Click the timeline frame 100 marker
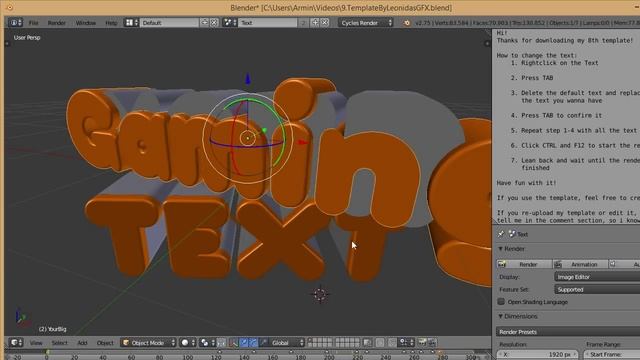The width and height of the screenshot is (640, 360). [187, 357]
